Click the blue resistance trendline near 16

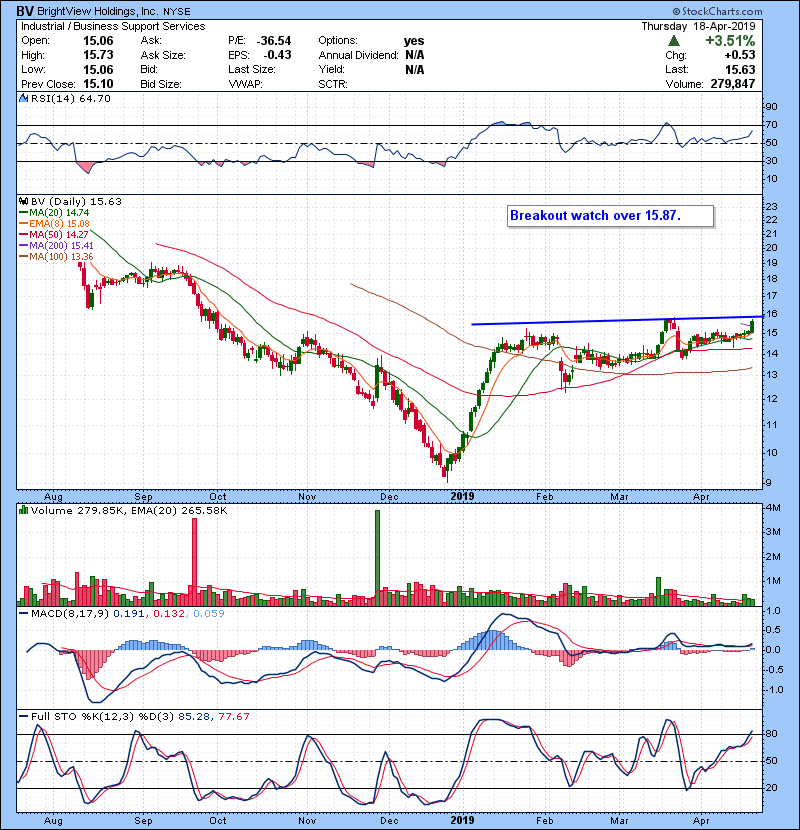617,321
